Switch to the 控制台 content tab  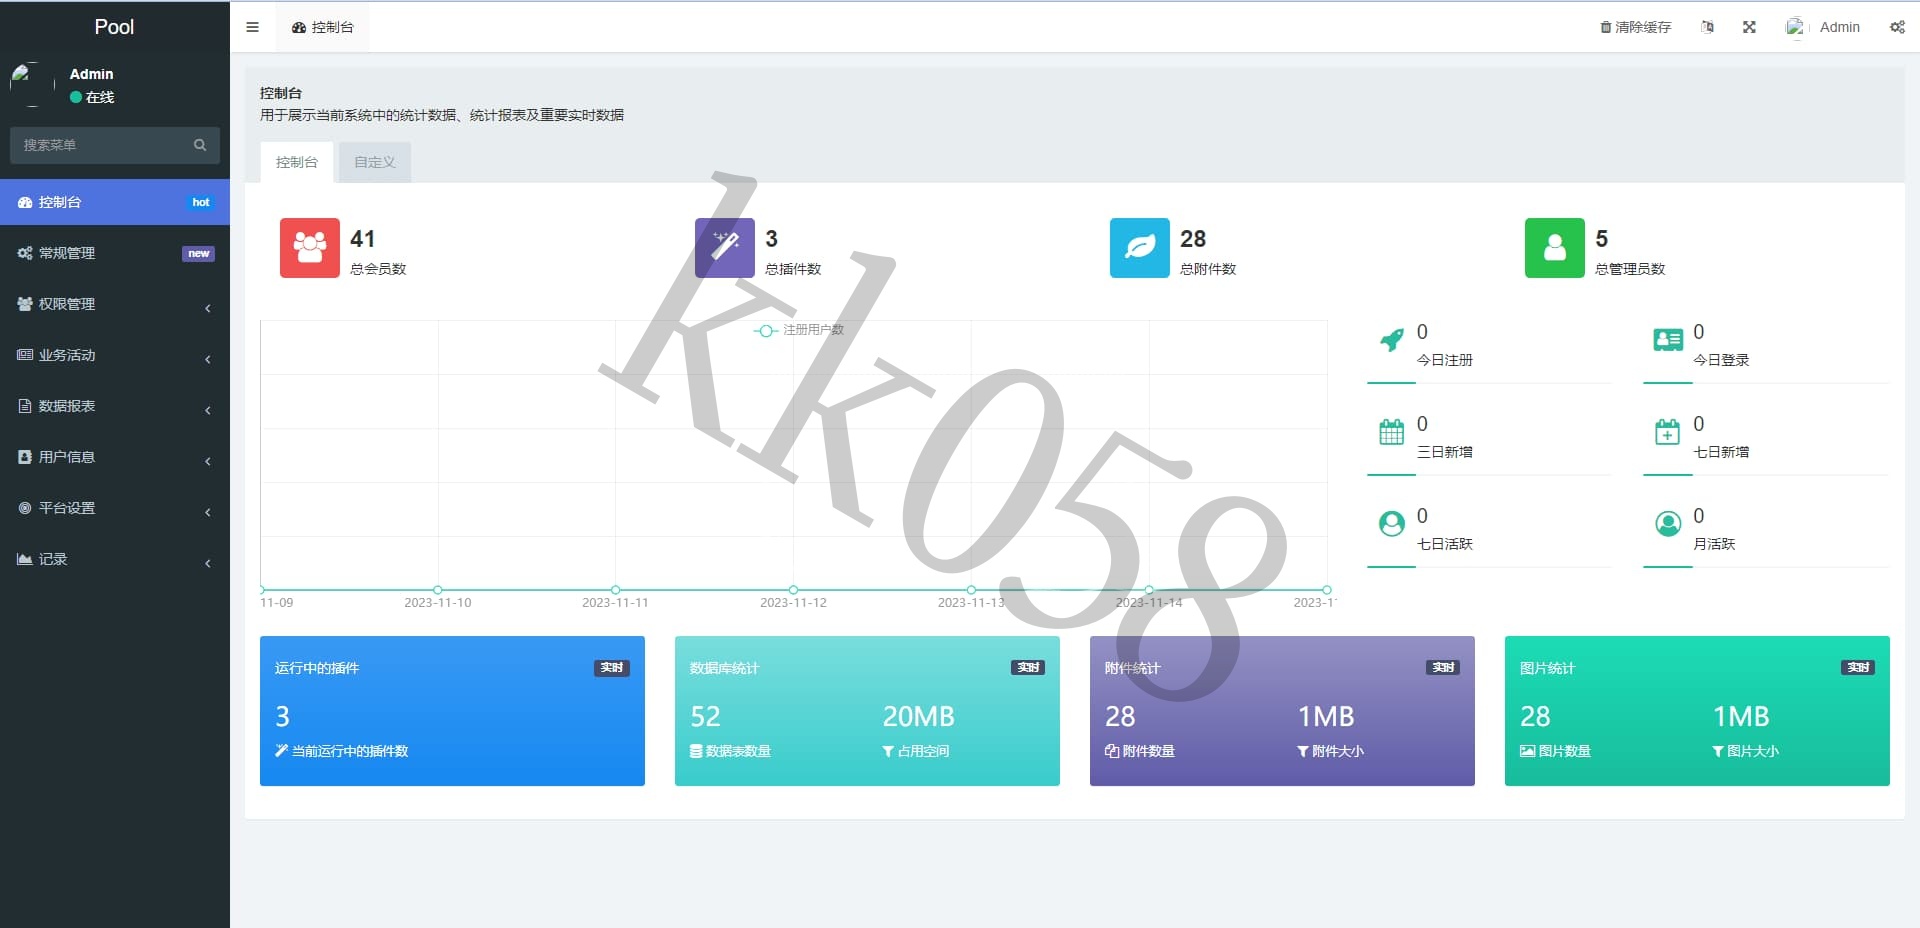tap(297, 162)
